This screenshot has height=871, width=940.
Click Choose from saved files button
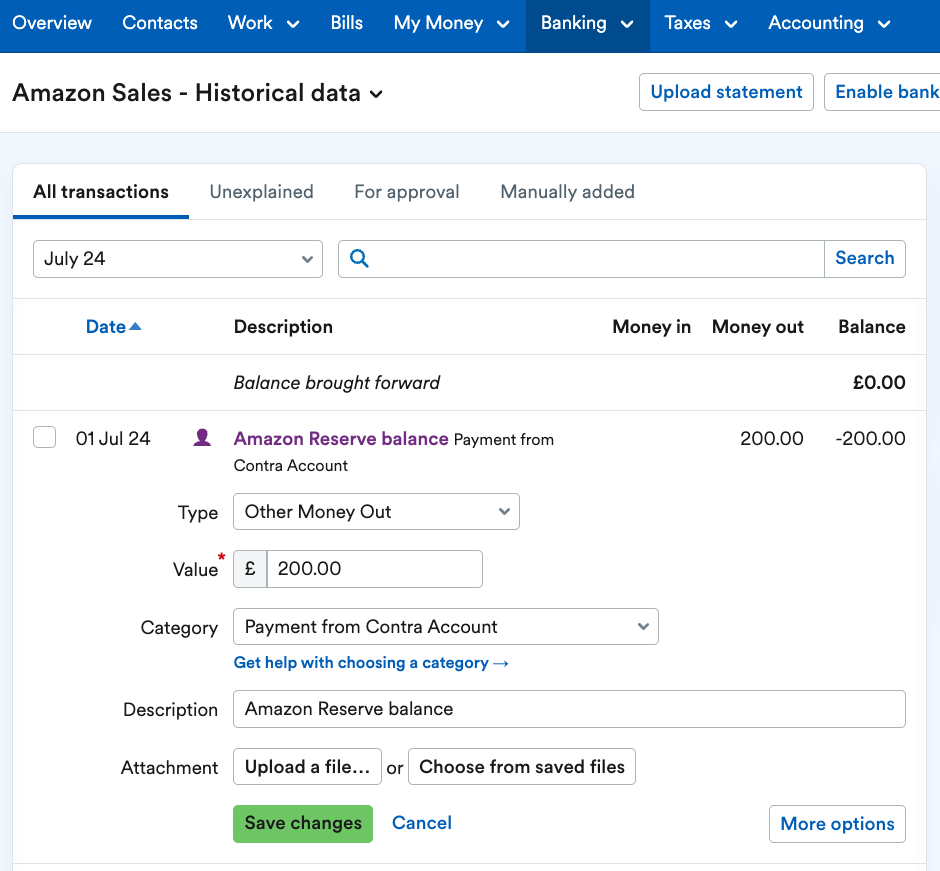point(522,766)
